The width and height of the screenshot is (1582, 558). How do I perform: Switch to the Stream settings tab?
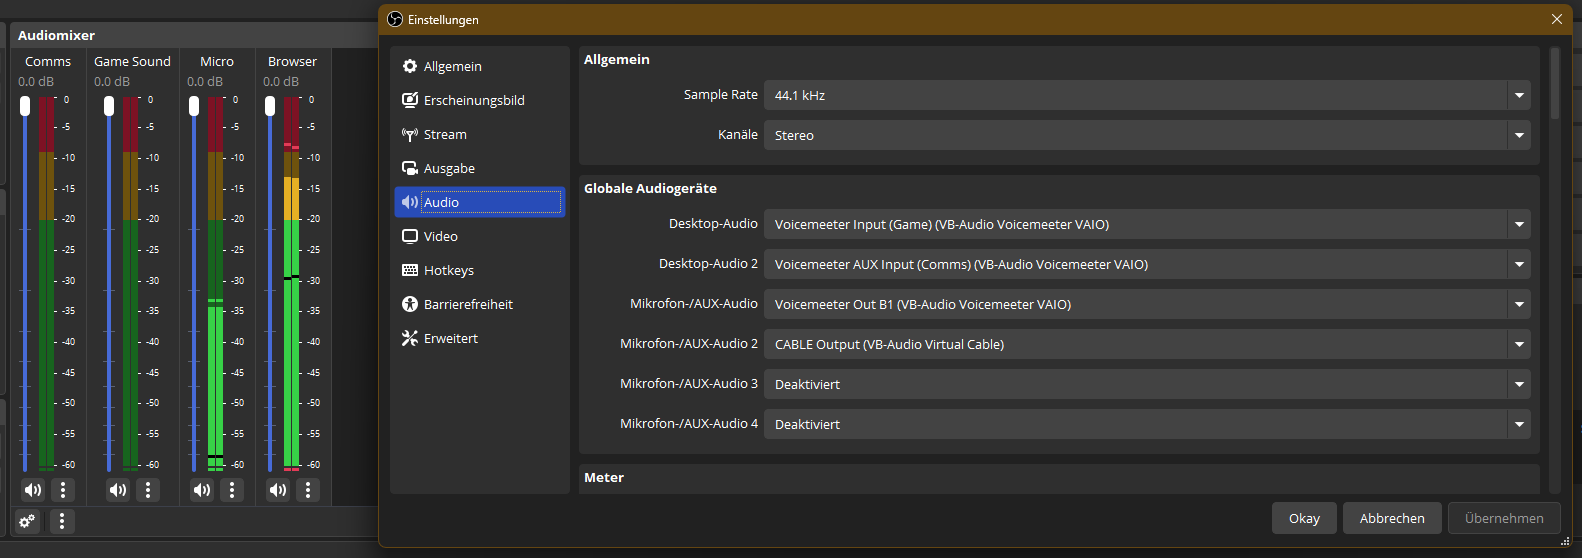pyautogui.click(x=445, y=134)
